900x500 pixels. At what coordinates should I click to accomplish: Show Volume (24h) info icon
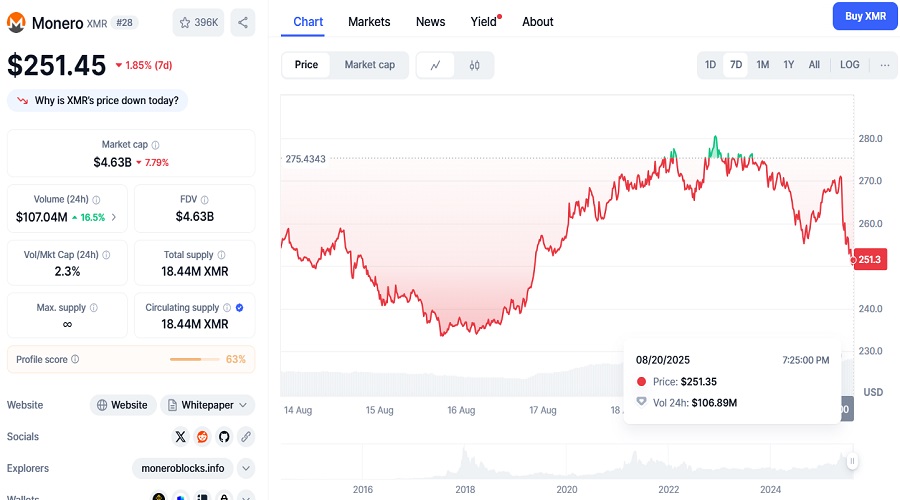(96, 200)
